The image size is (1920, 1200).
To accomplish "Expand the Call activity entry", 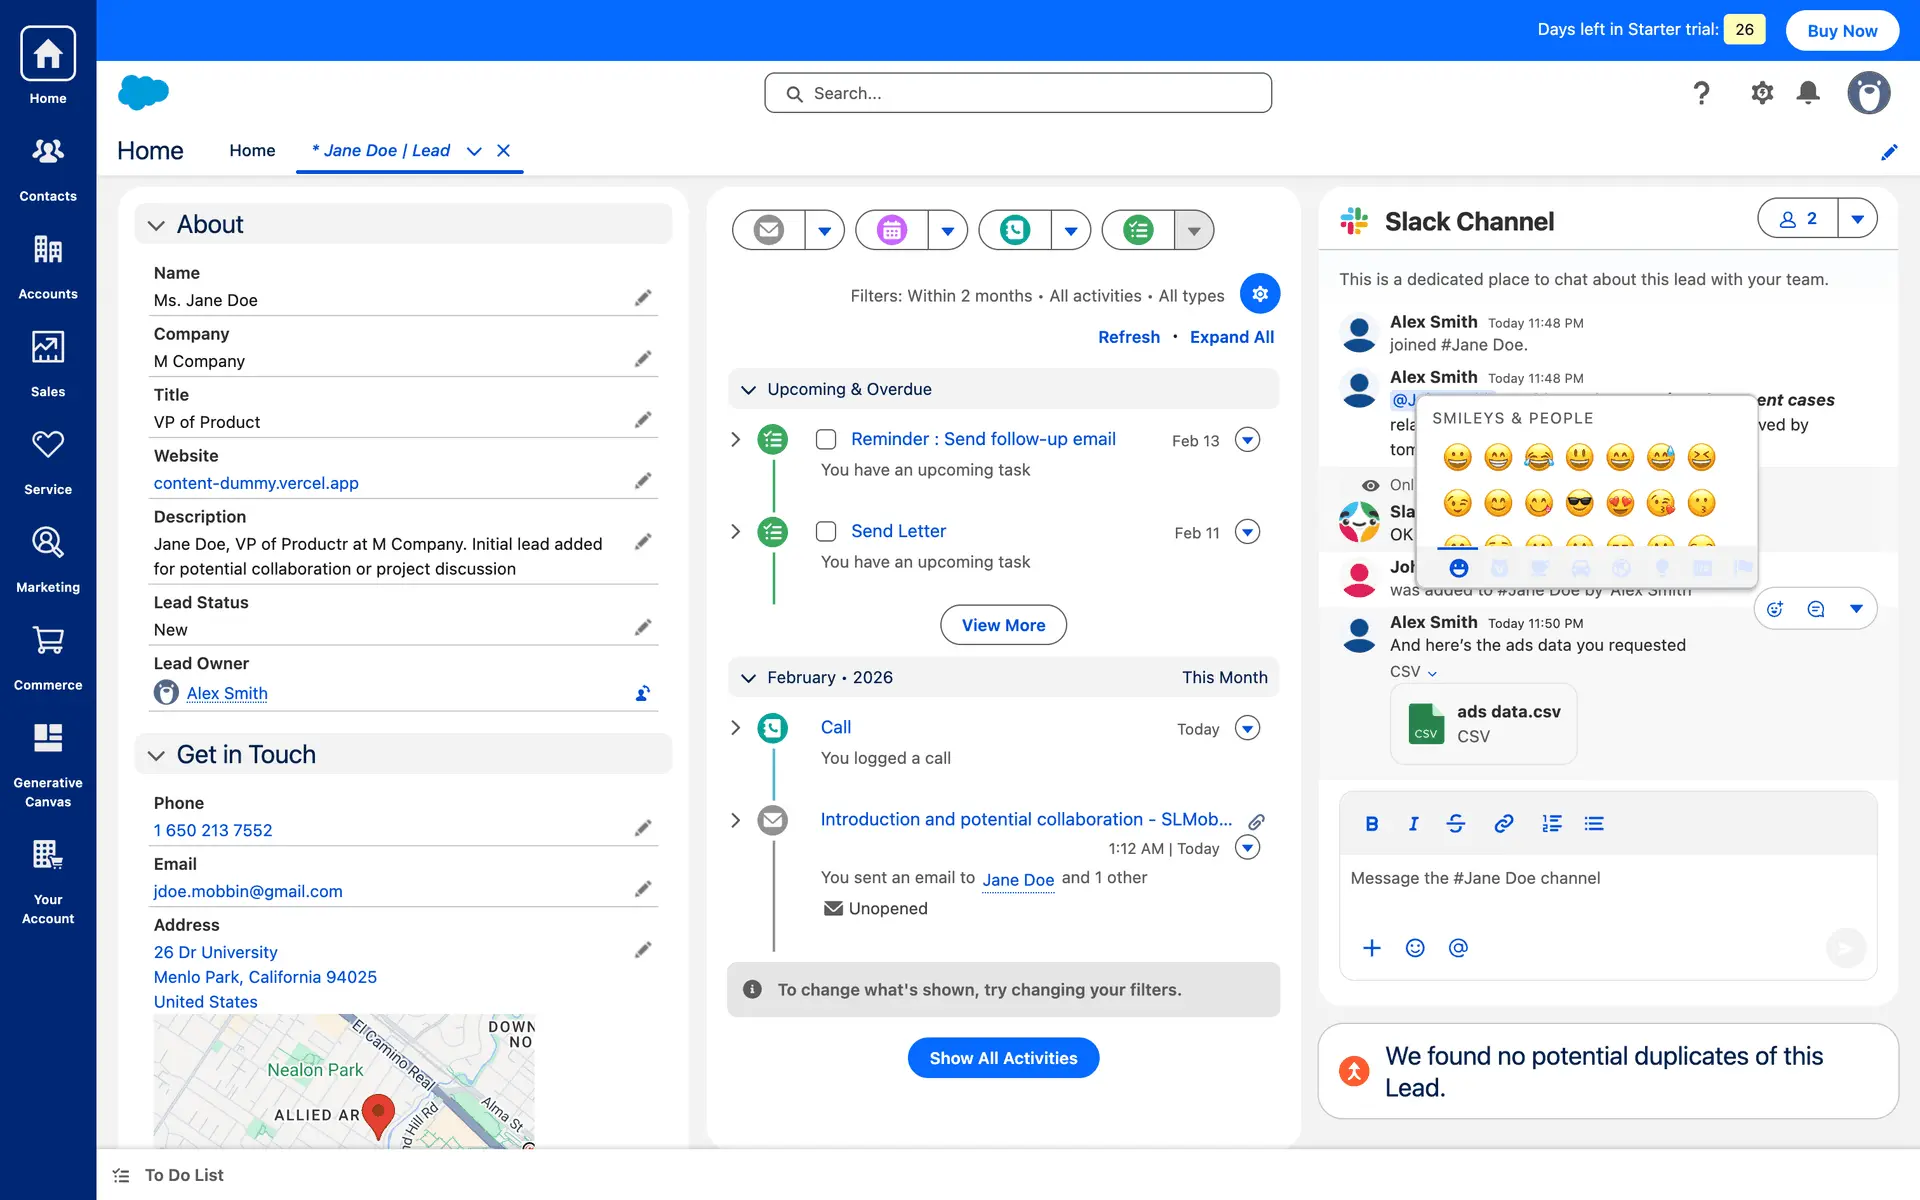I will (735, 728).
